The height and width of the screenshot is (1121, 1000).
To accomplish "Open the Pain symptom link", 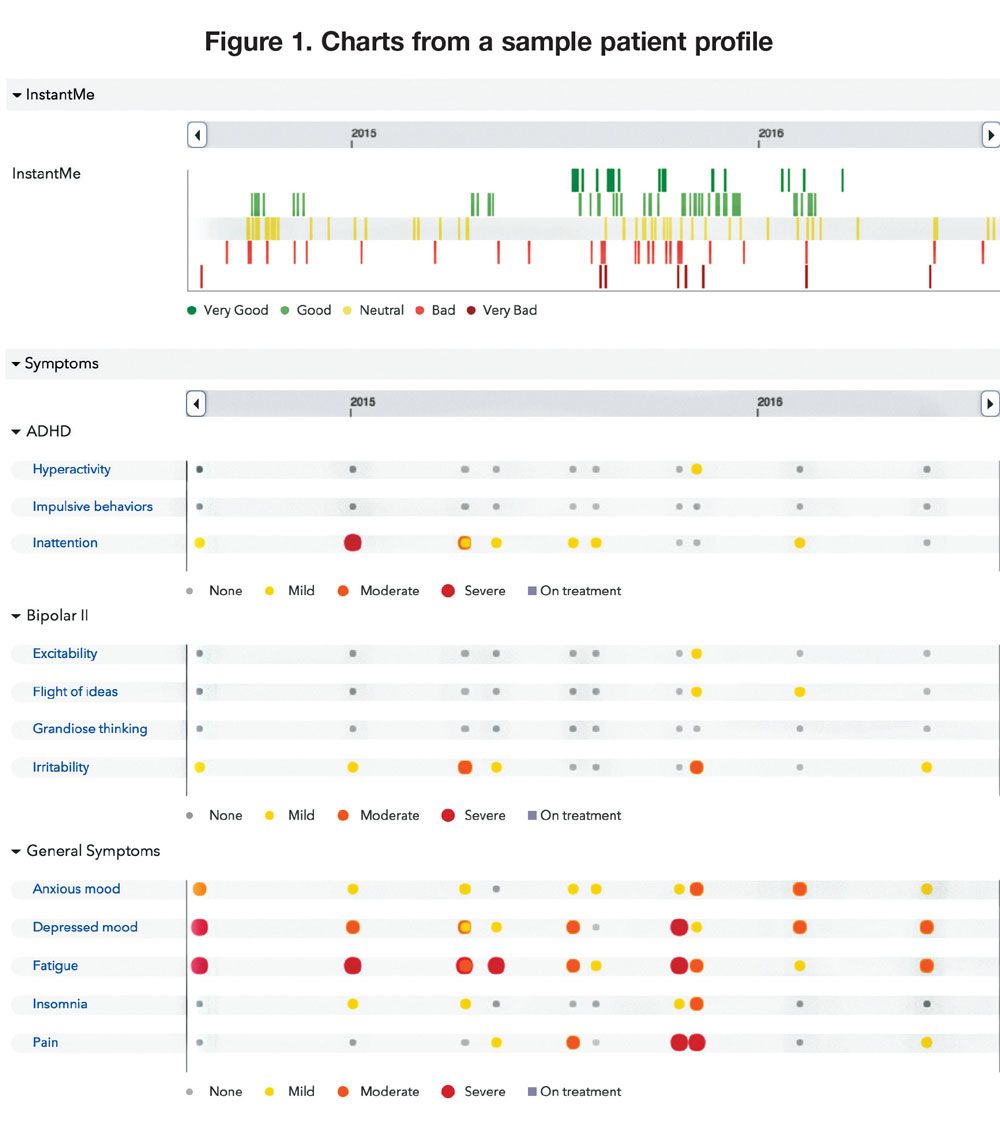I will [x=45, y=1042].
